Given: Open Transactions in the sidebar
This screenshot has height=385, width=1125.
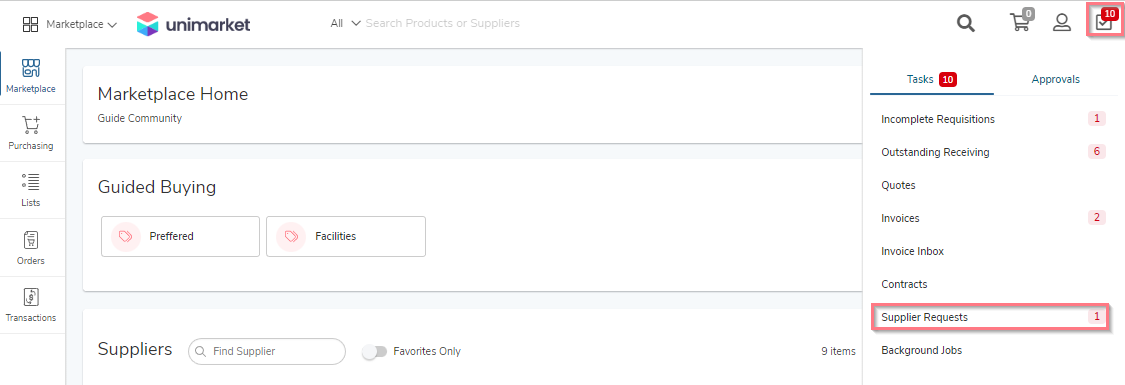Looking at the screenshot, I should coord(31,305).
